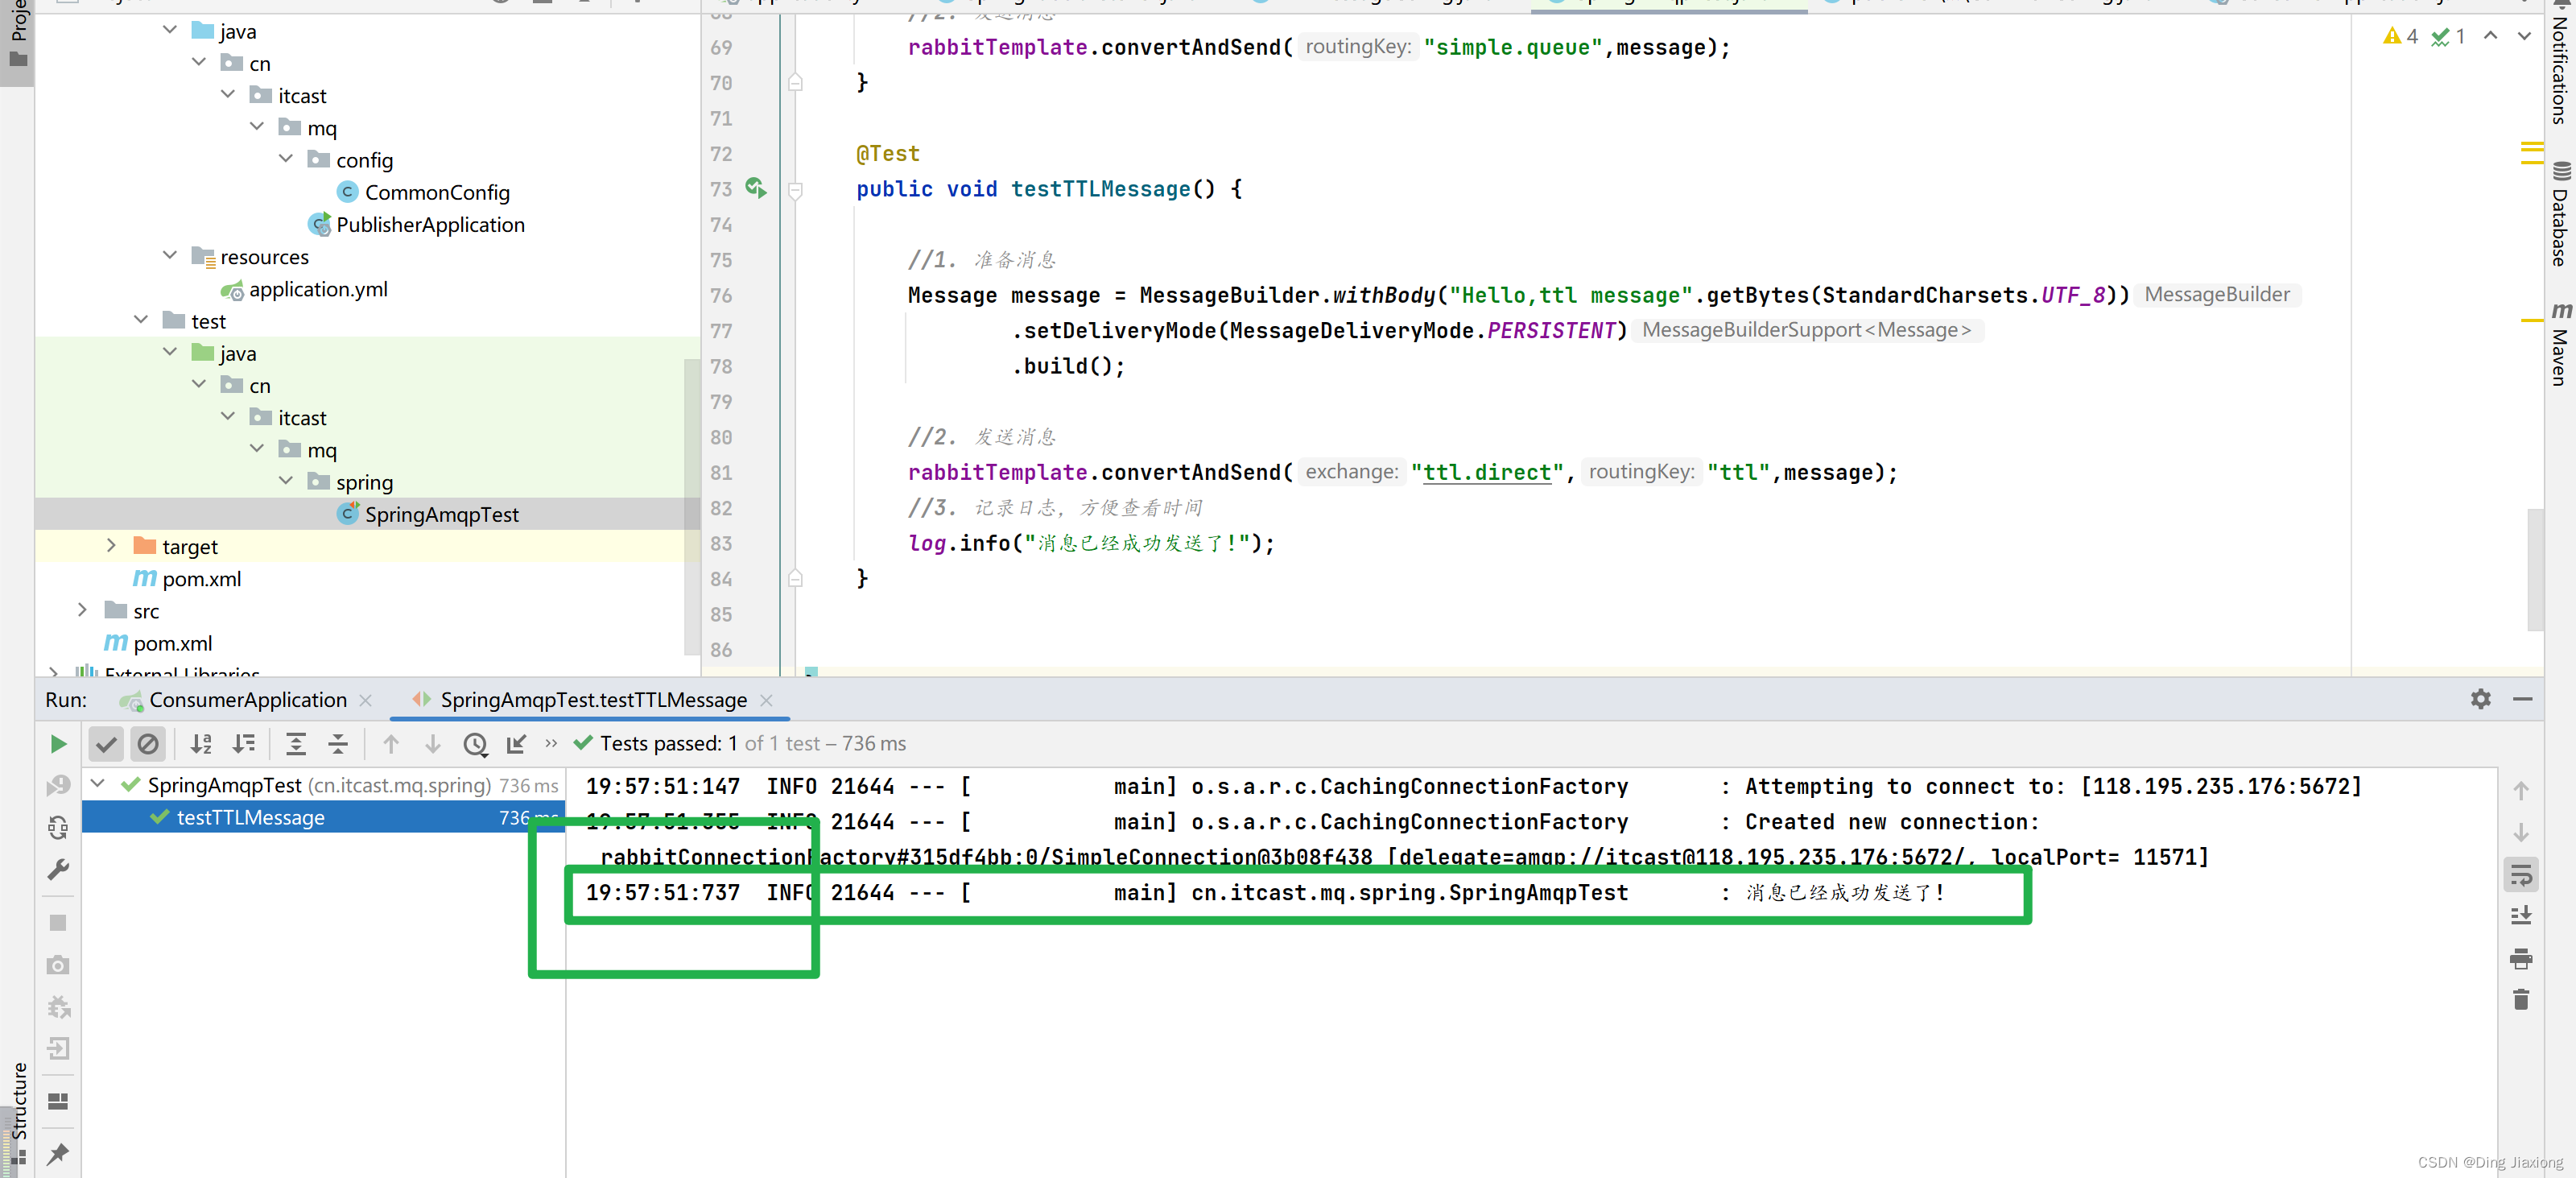Open Run panel settings gear
Viewport: 2576px width, 1178px height.
(2481, 699)
